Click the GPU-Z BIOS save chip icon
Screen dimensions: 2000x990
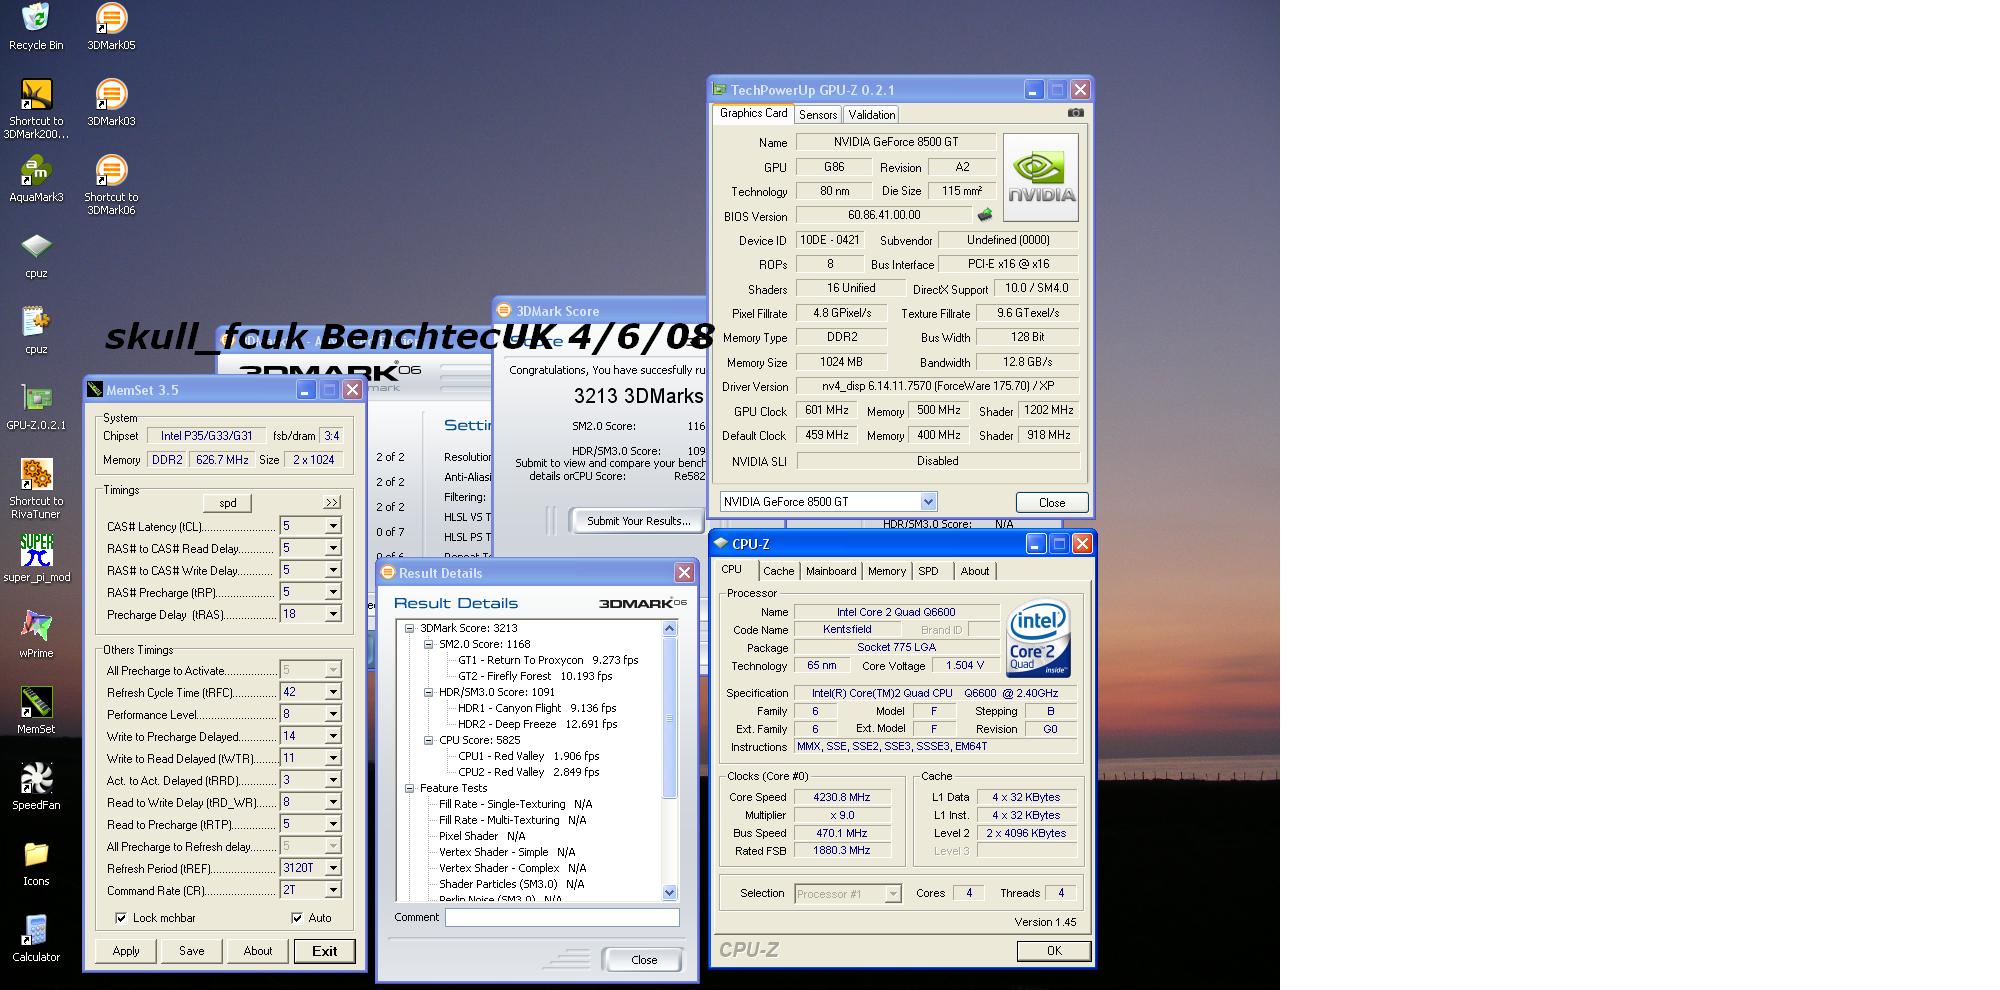tap(985, 215)
